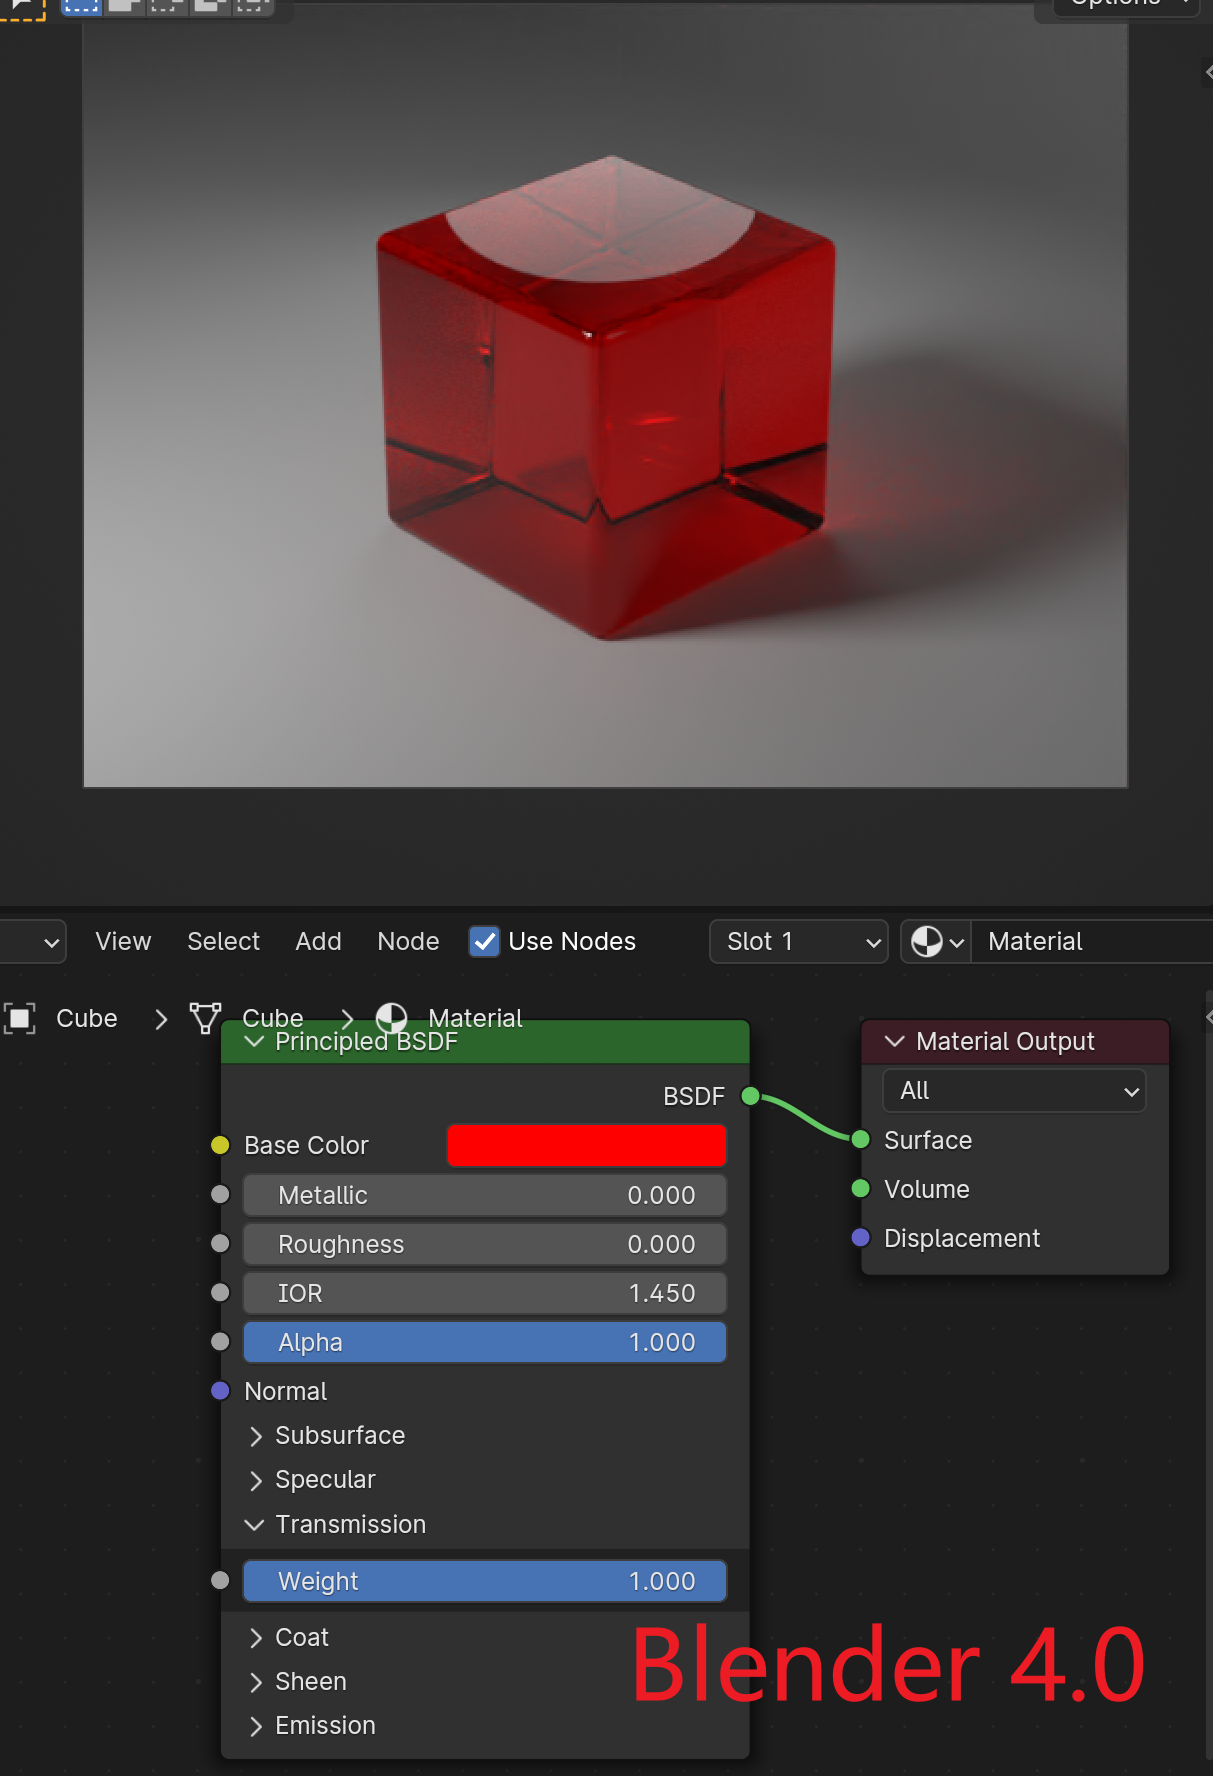Open the Add menu
This screenshot has width=1213, height=1776.
[318, 942]
